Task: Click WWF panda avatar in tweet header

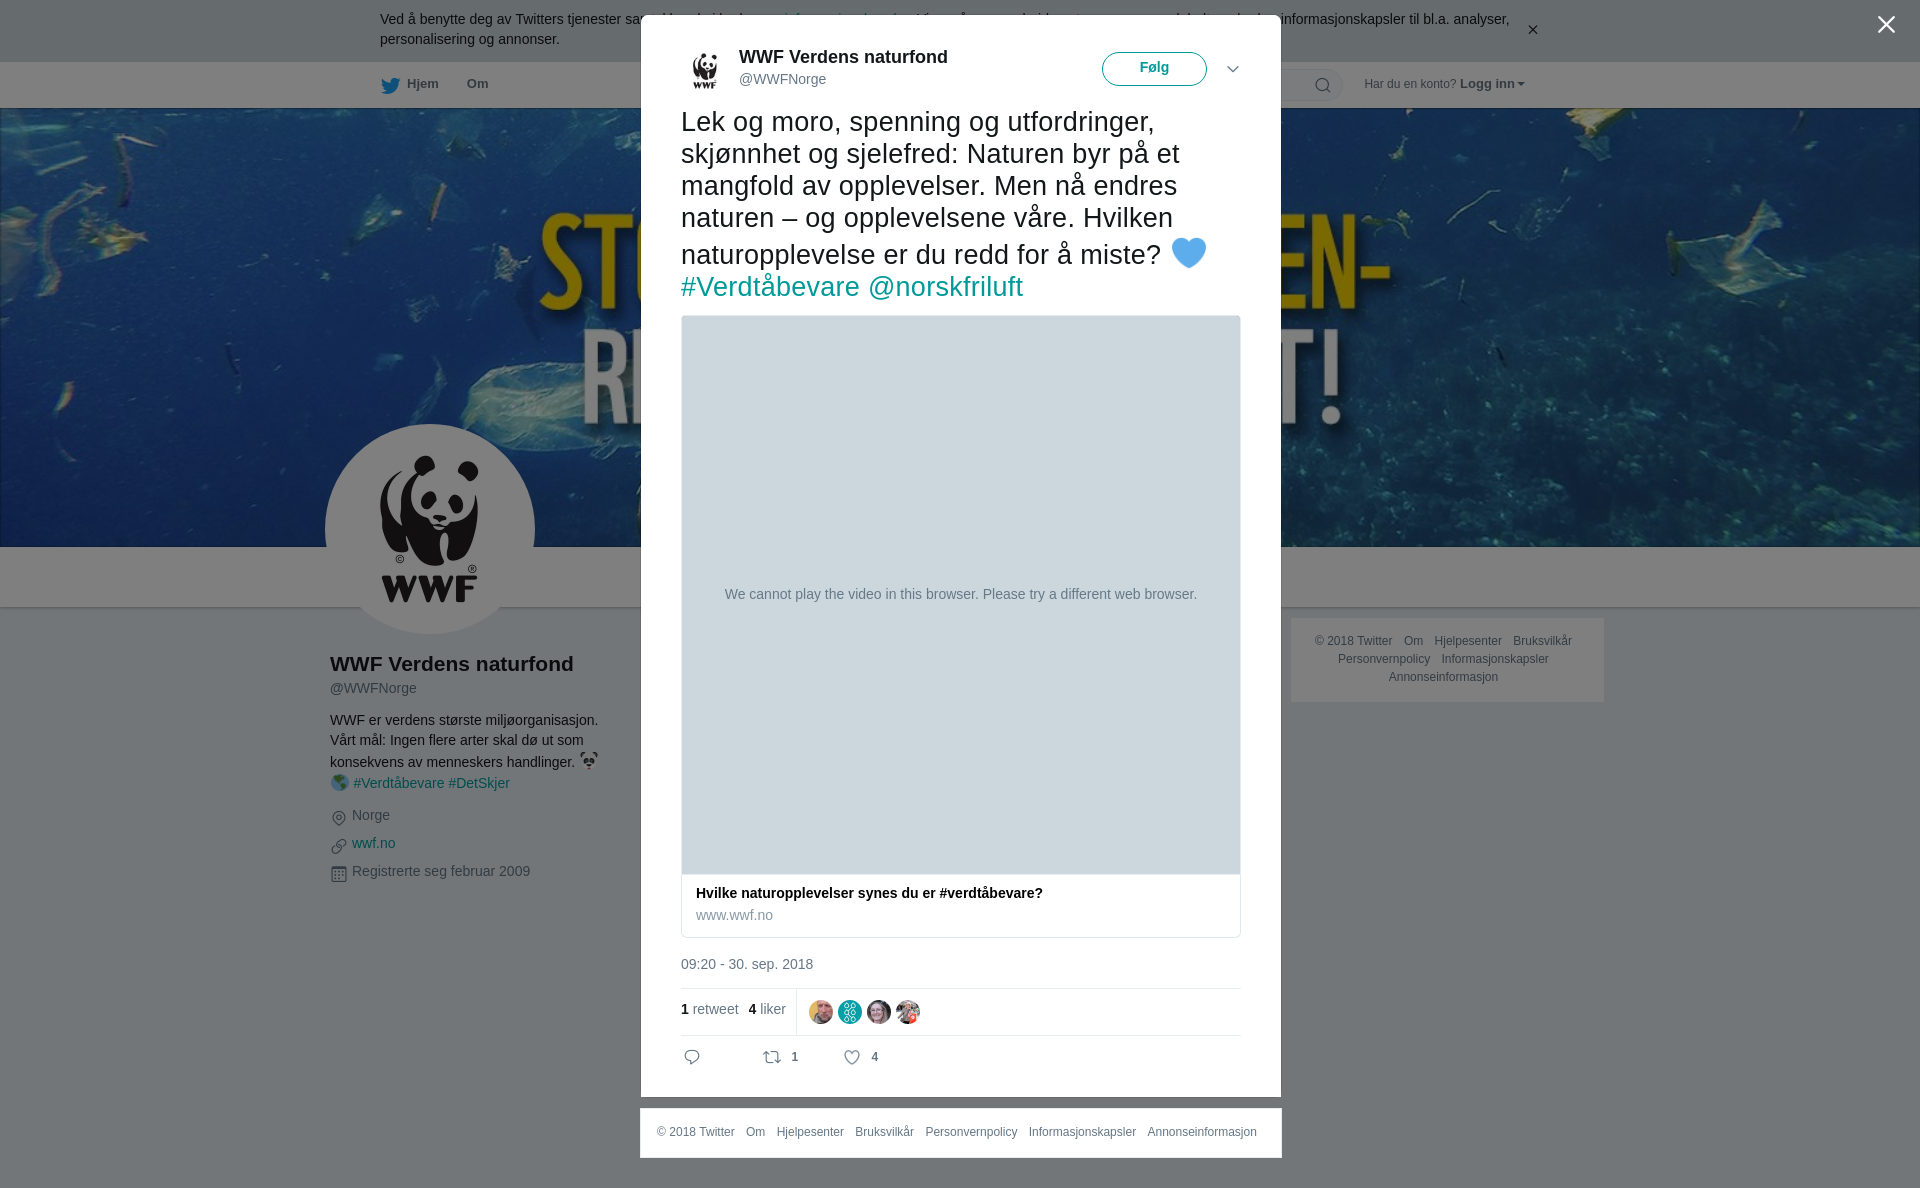Action: coord(705,70)
